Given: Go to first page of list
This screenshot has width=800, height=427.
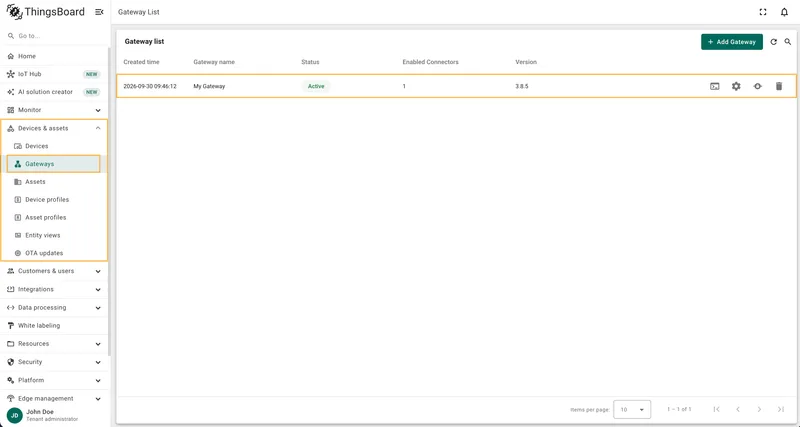Looking at the screenshot, I should tap(716, 409).
